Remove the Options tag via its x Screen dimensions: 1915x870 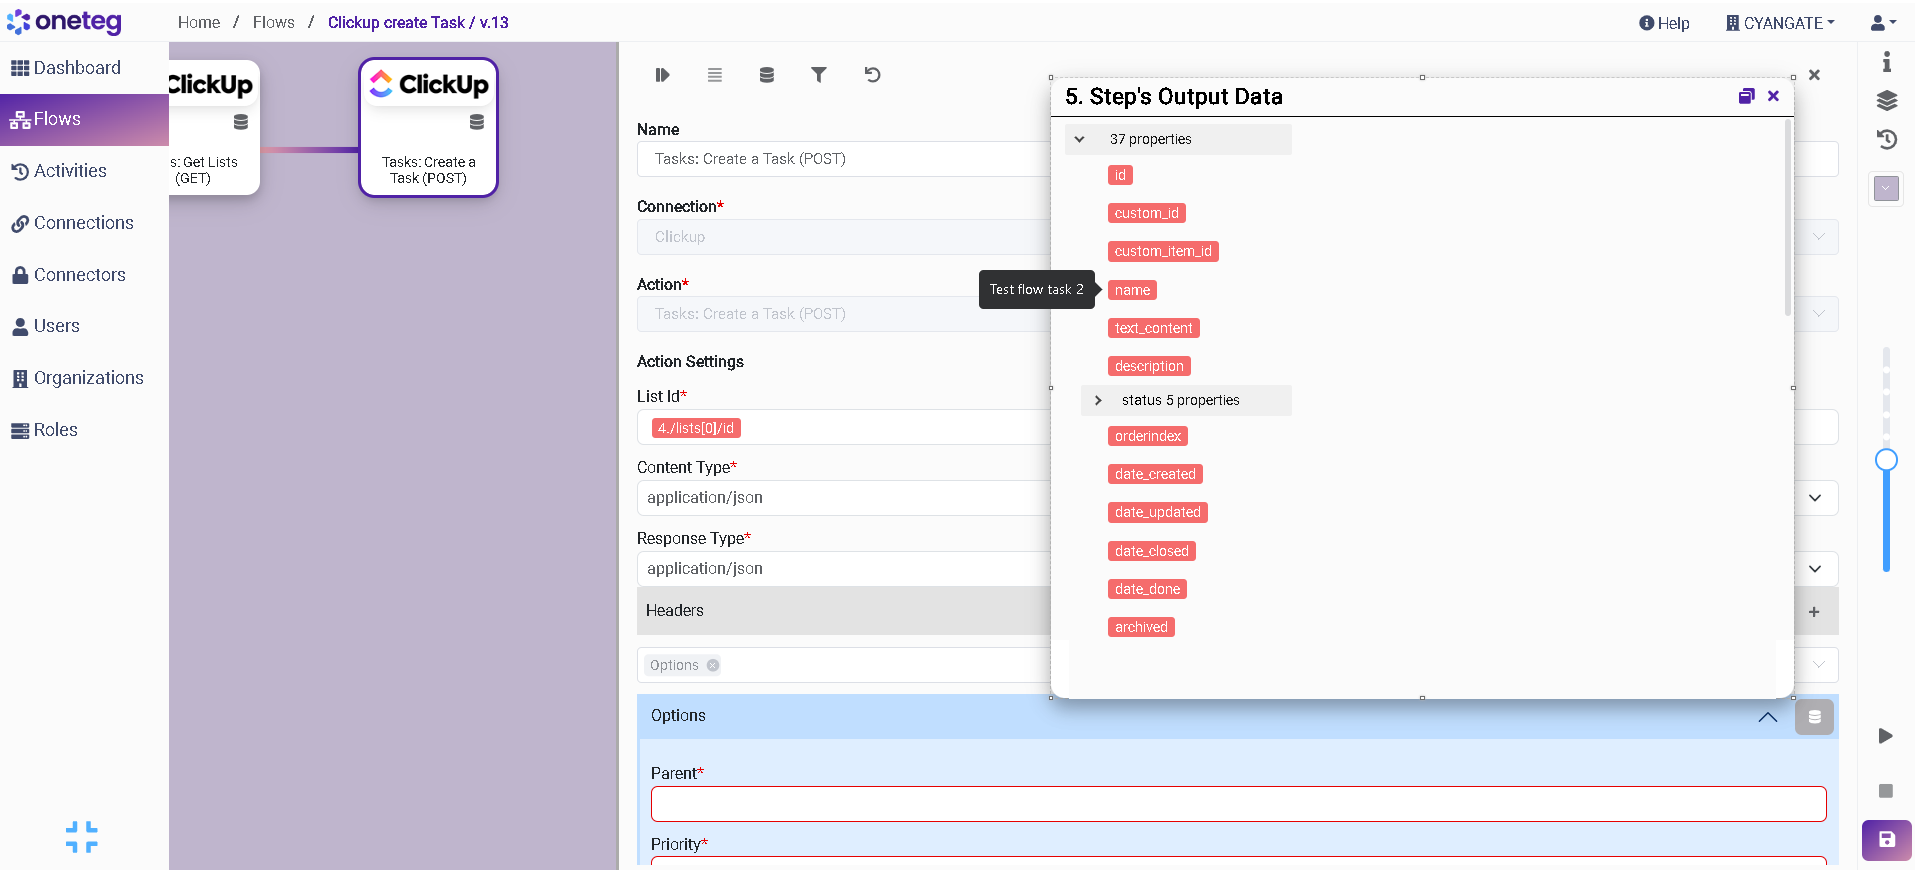(713, 665)
